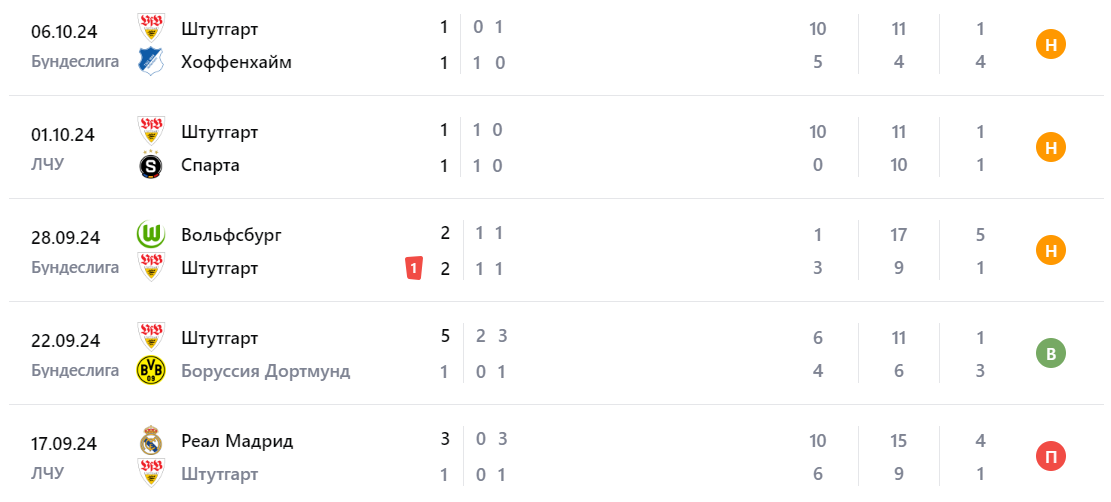Click the red loss result badge

pyautogui.click(x=1051, y=457)
